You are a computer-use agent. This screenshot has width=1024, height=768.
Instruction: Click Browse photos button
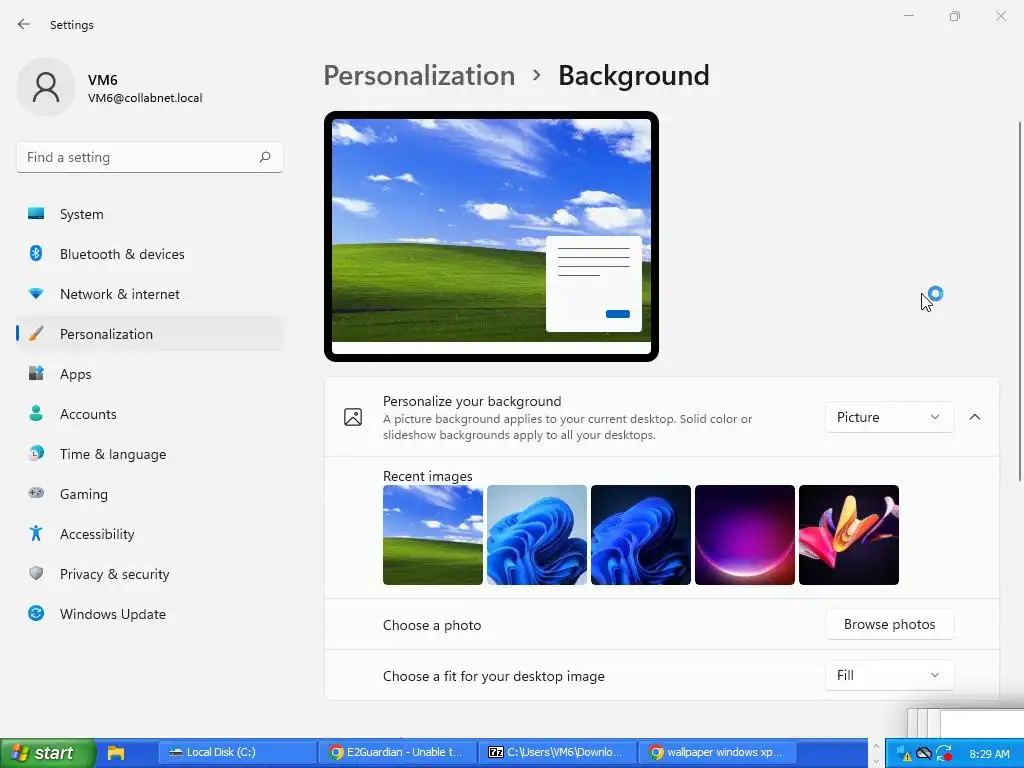pos(889,624)
